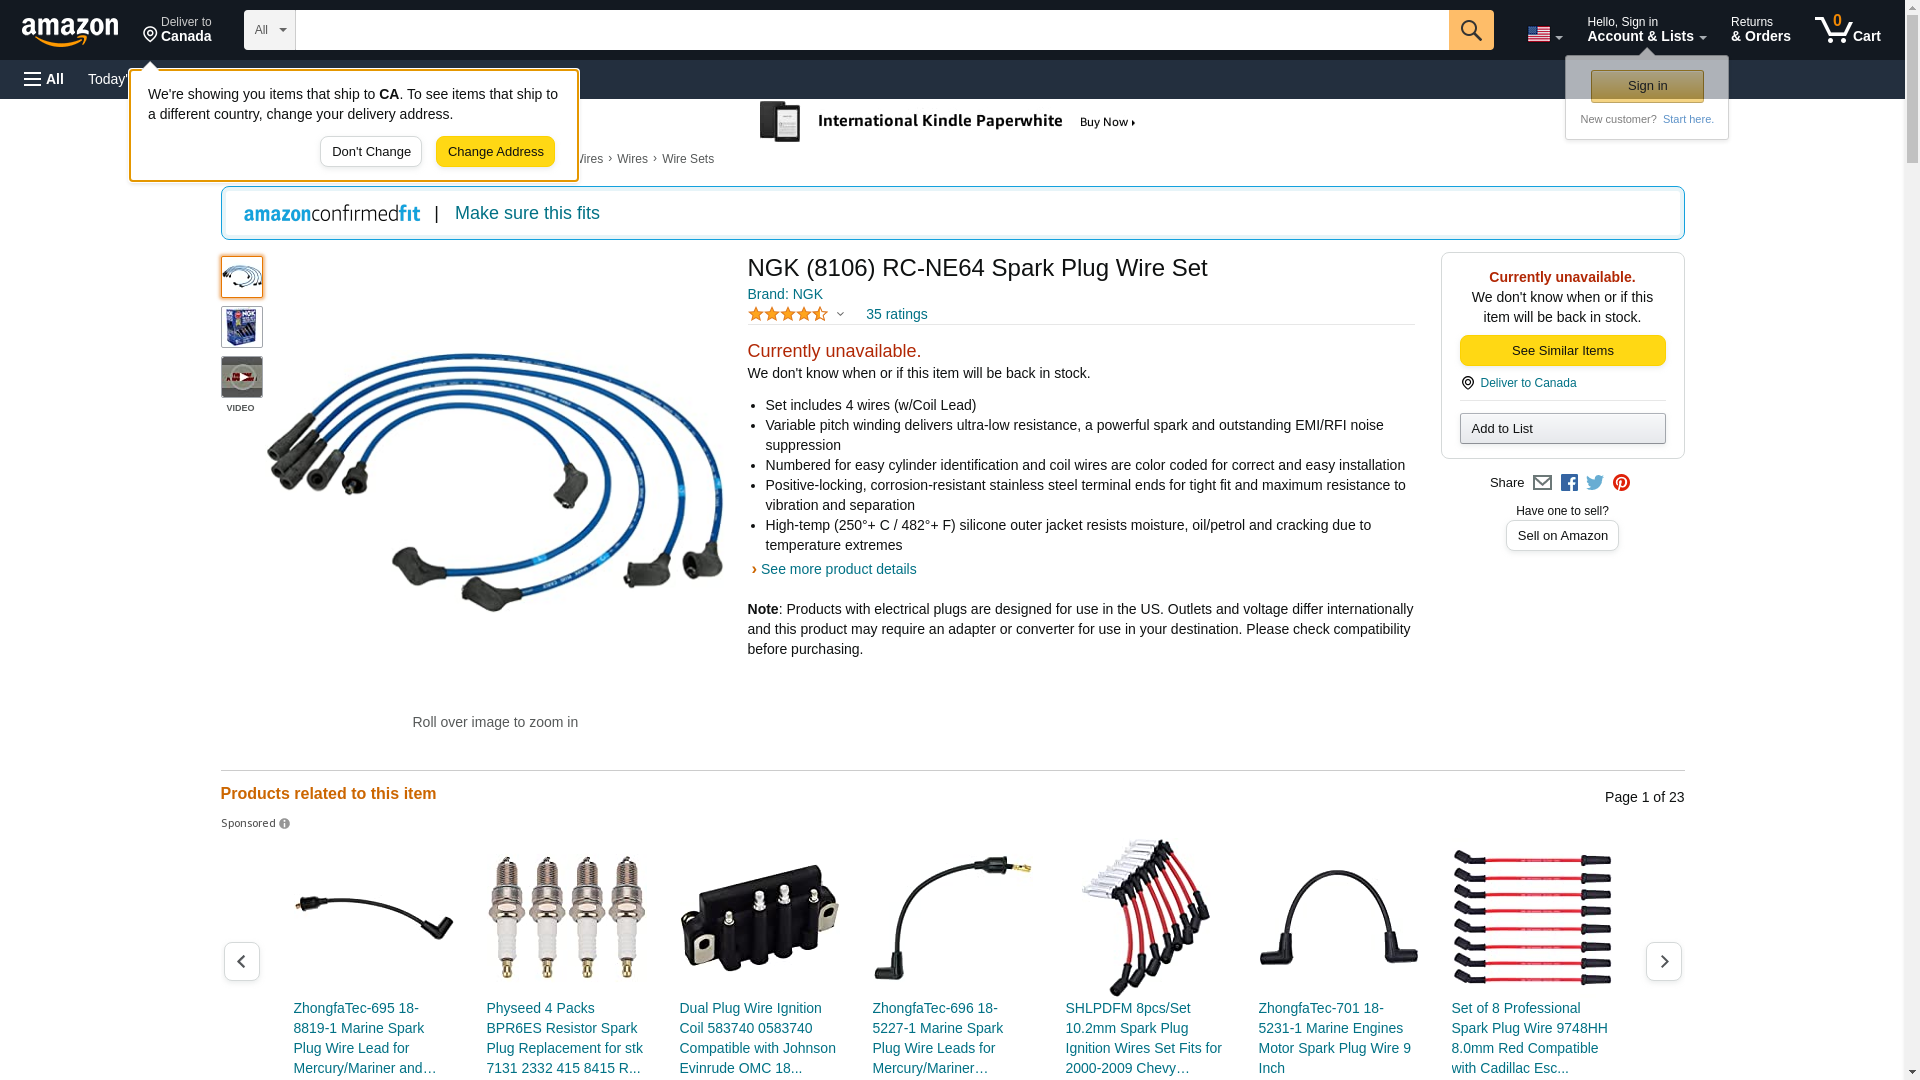Go to next related products page

1664,961
